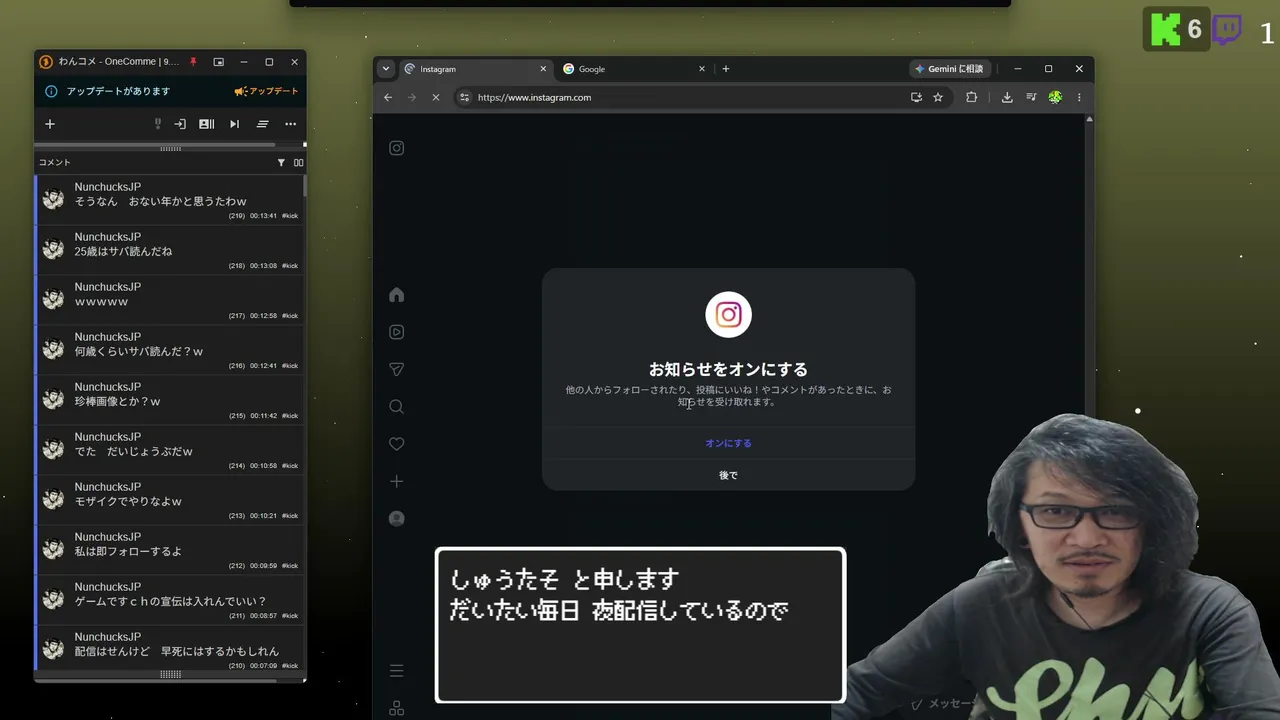Switch to the Google browser tab
Screen dimensions: 1280x720
tap(634, 69)
